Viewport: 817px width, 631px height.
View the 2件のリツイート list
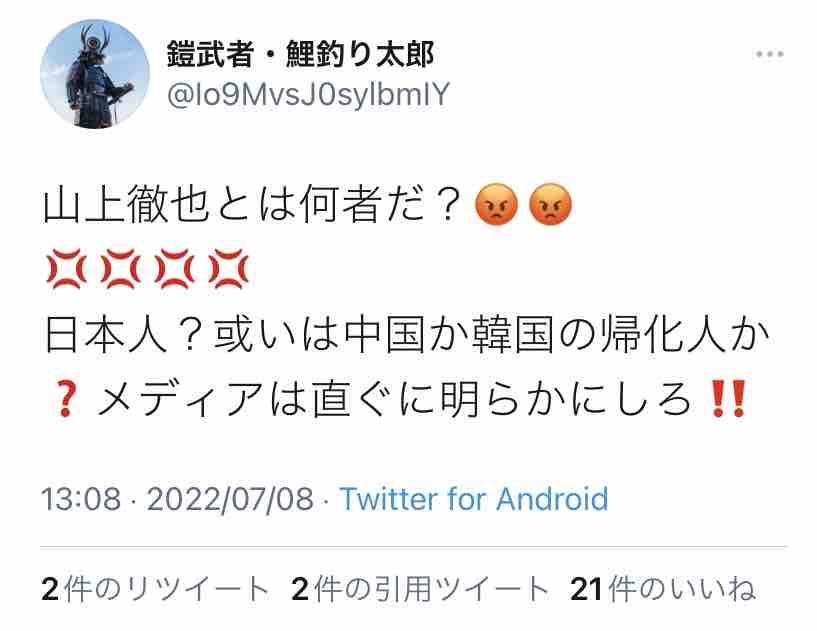[x=155, y=589]
